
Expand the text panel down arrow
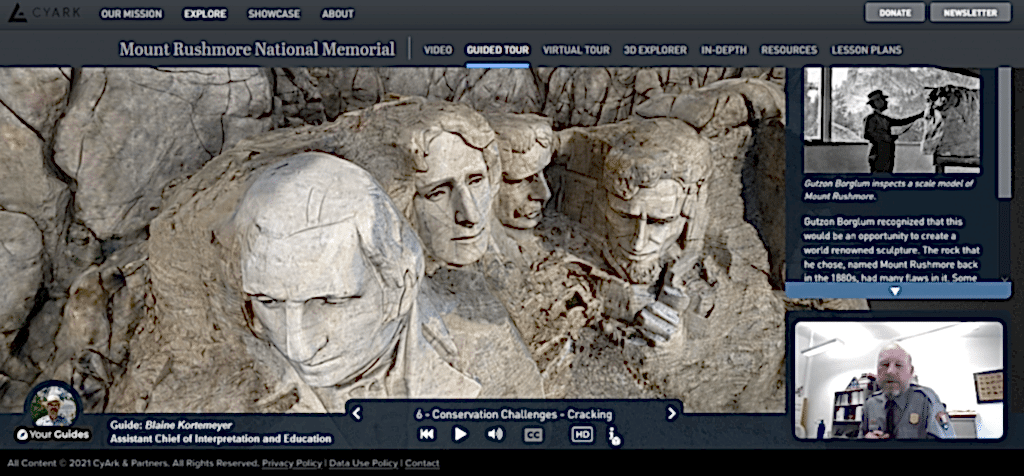coord(895,291)
